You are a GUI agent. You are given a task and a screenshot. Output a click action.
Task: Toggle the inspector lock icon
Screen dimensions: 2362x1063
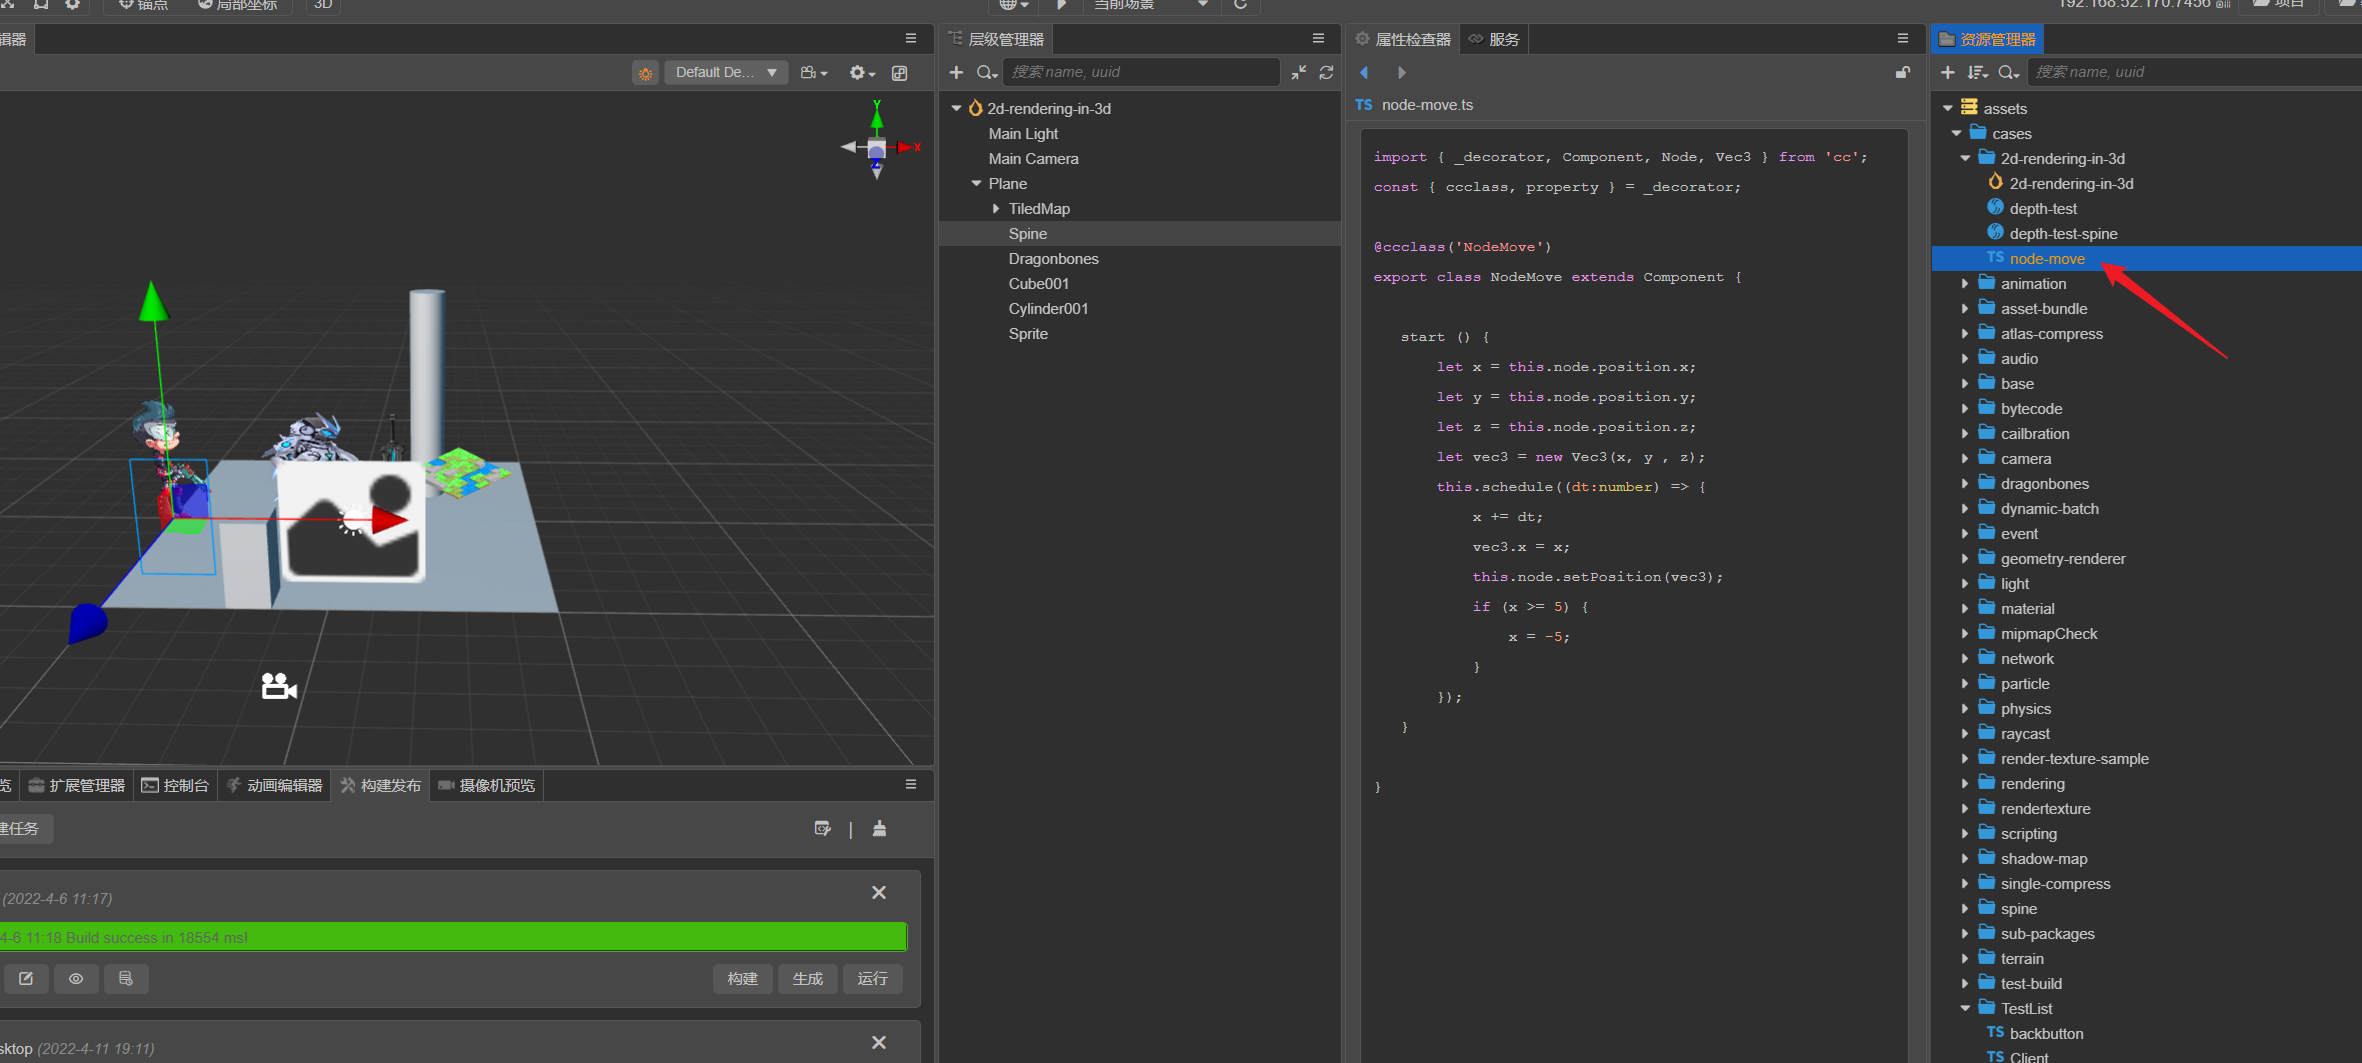click(1902, 72)
